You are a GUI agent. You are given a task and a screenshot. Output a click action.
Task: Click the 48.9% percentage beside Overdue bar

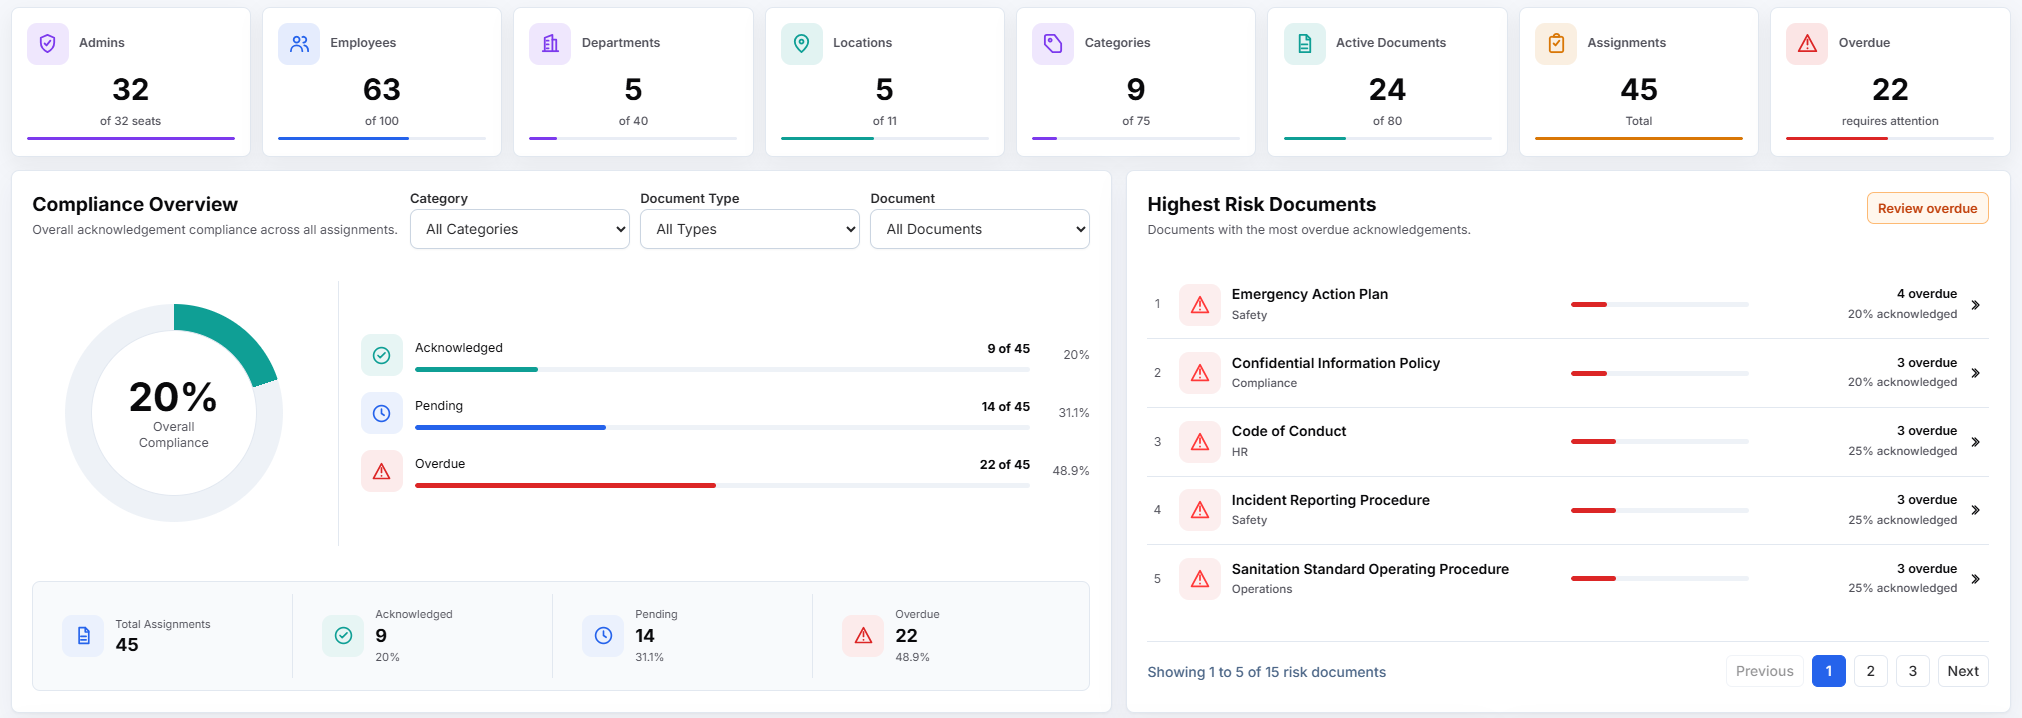point(1070,471)
